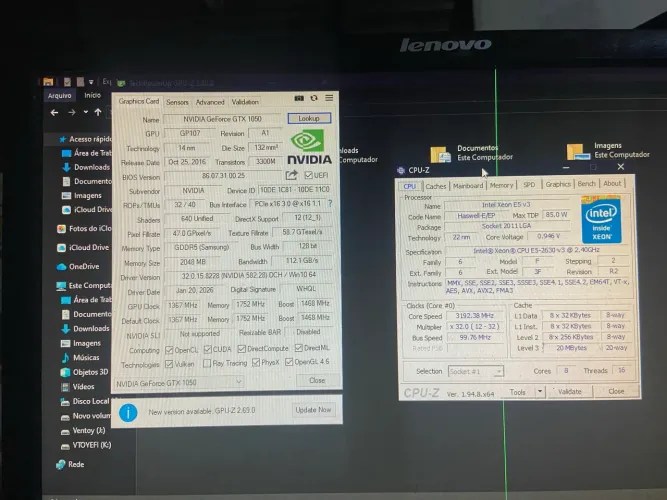The height and width of the screenshot is (500, 667).
Task: Click the Bus Interface question mark help
Action: 330,203
